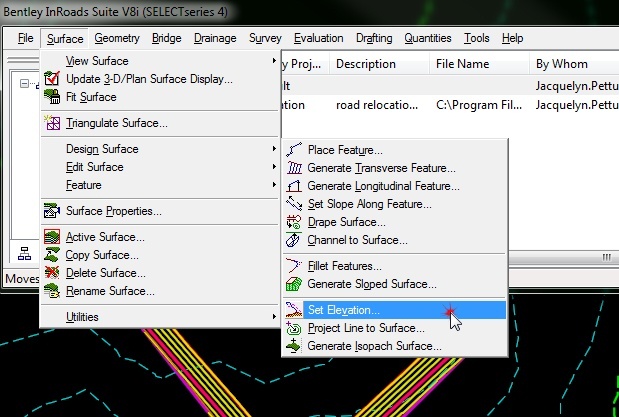This screenshot has height=417, width=619.
Task: Open the Geometry menu
Action: click(x=117, y=38)
